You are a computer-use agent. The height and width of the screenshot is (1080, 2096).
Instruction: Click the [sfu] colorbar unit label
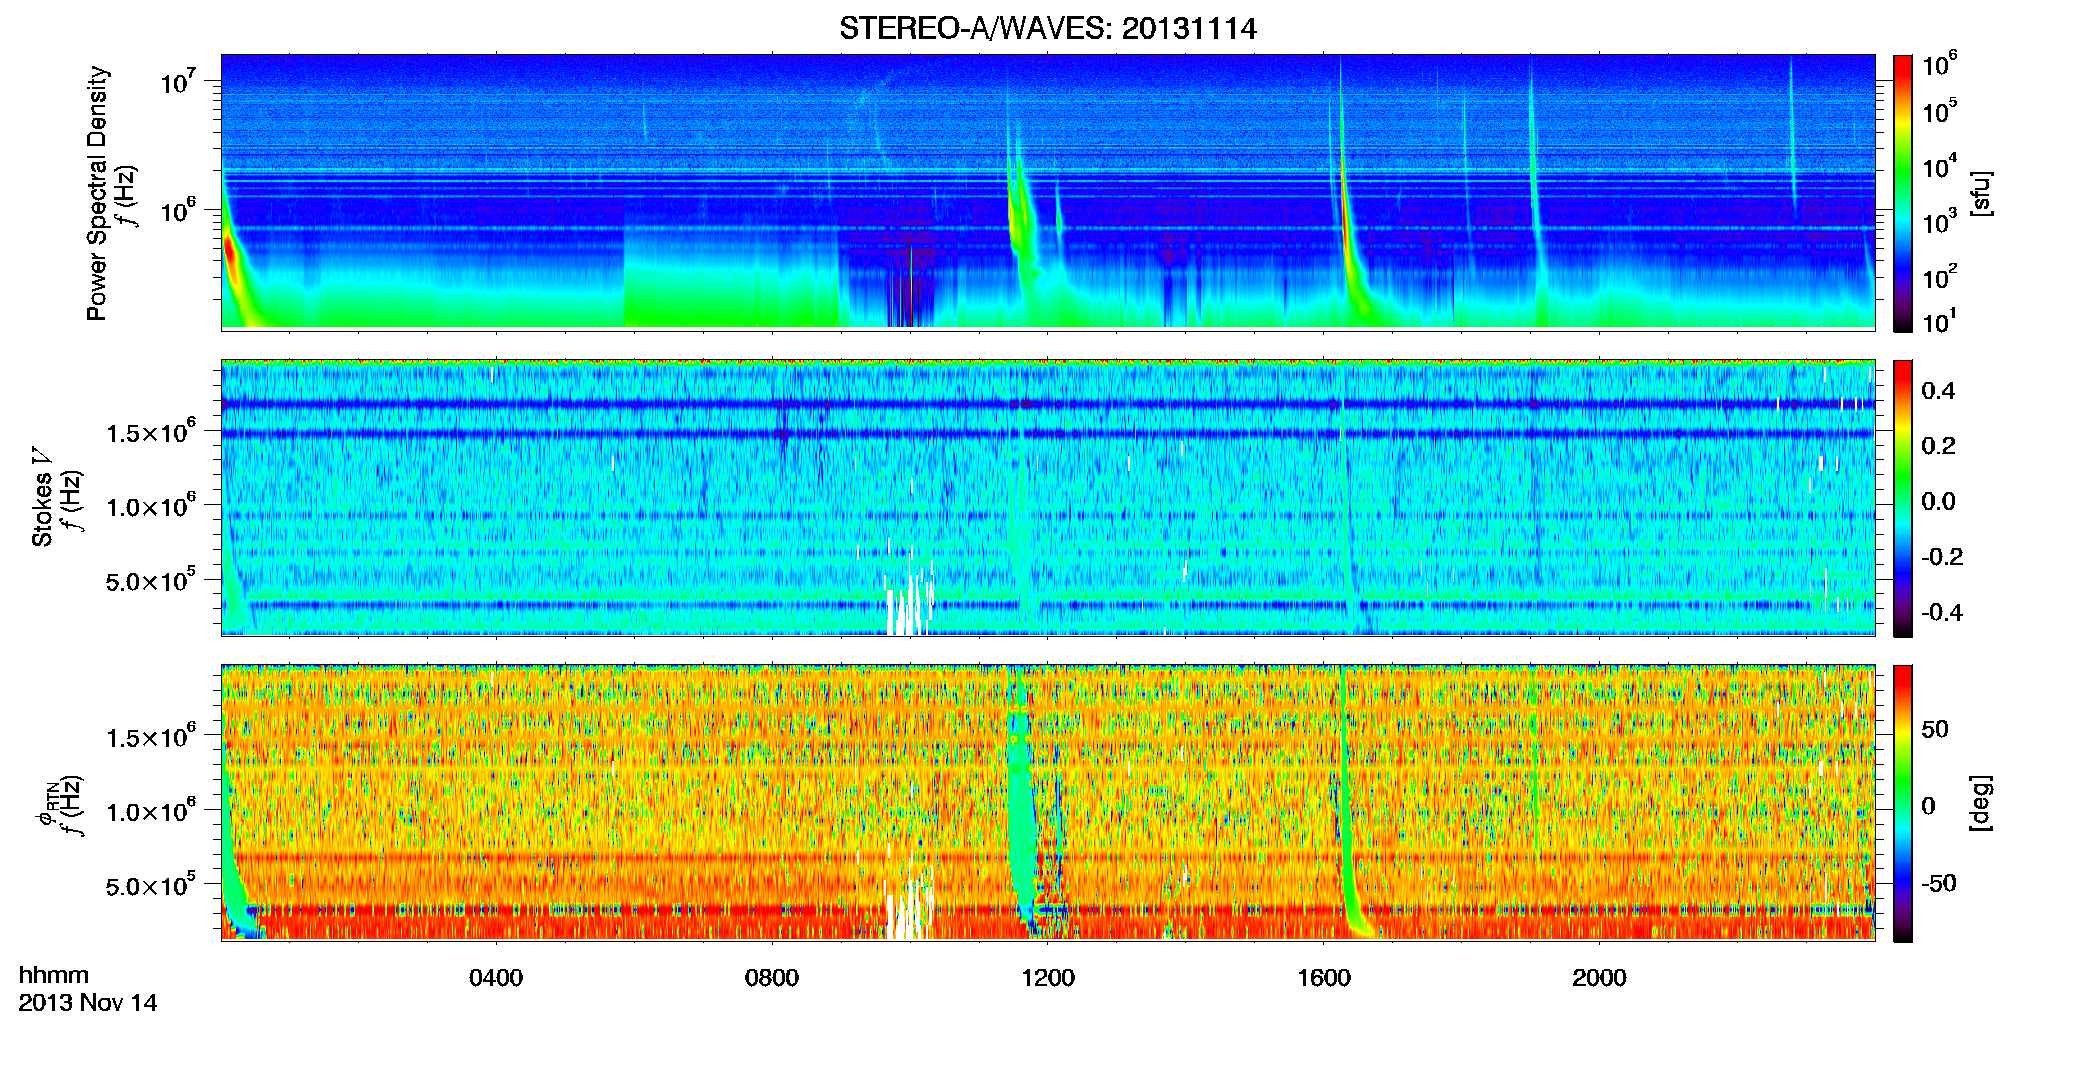point(1982,193)
